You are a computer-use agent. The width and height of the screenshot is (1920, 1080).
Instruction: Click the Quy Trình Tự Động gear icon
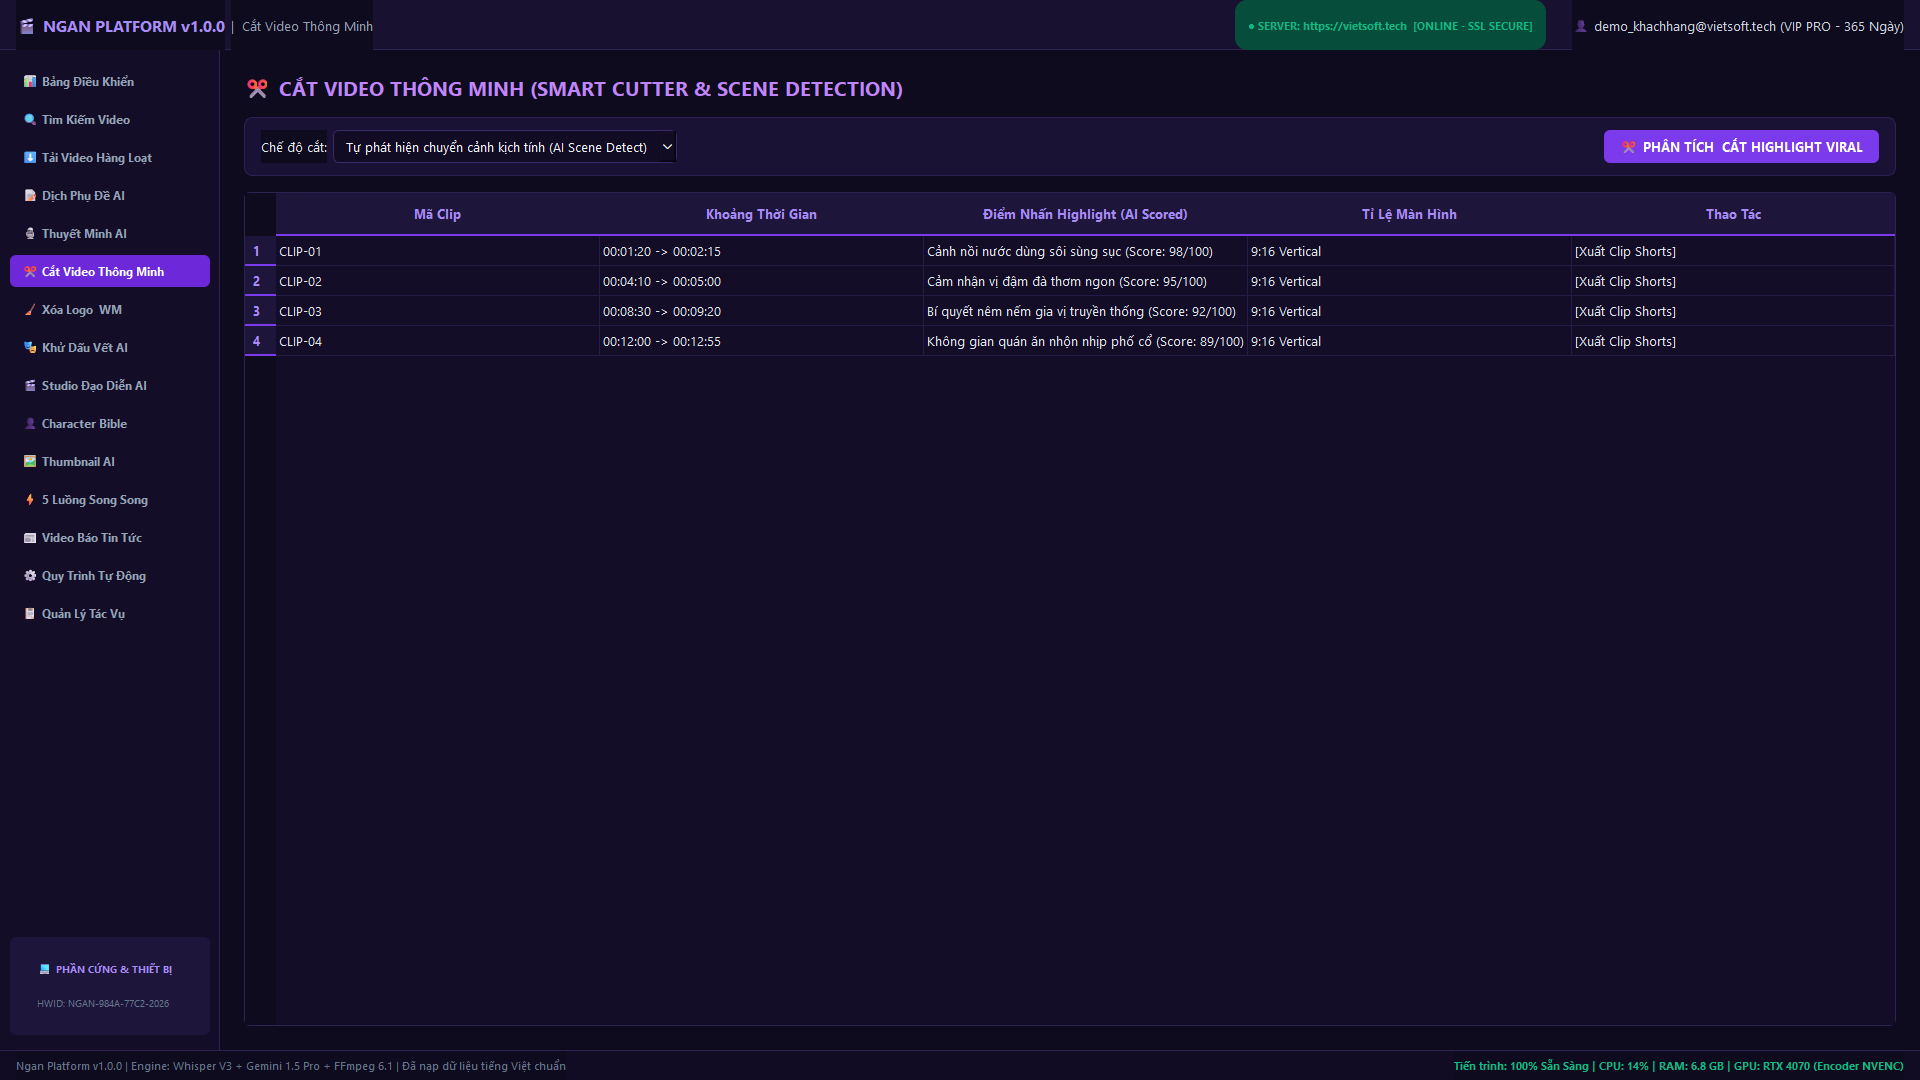(x=30, y=576)
